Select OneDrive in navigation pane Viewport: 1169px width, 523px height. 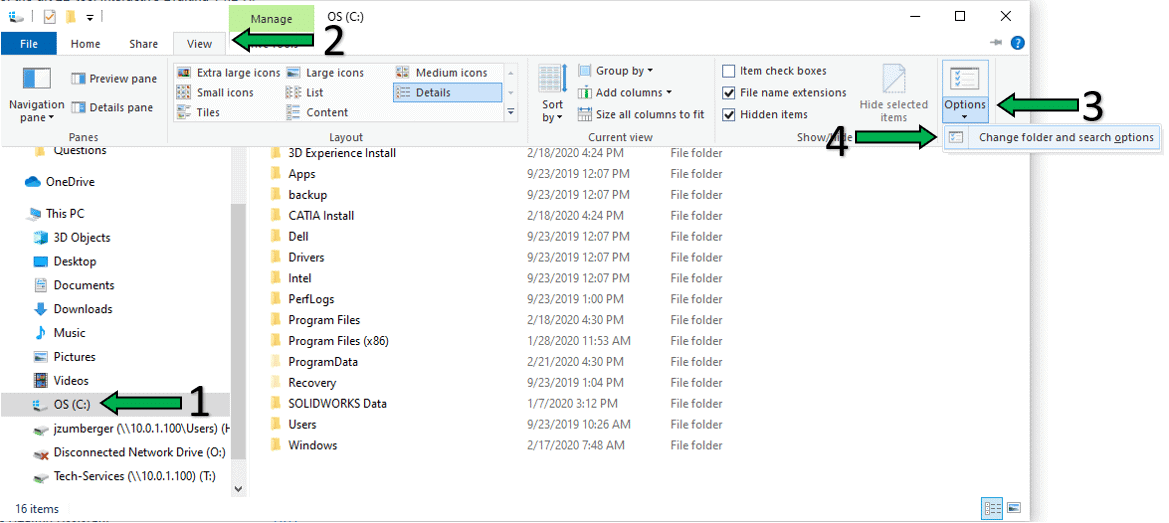60,182
